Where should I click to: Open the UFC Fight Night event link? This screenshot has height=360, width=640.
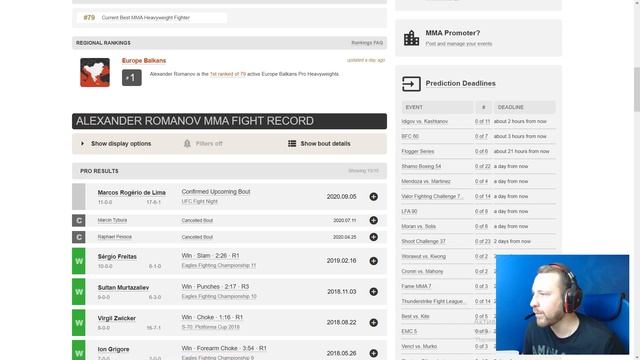click(x=200, y=202)
